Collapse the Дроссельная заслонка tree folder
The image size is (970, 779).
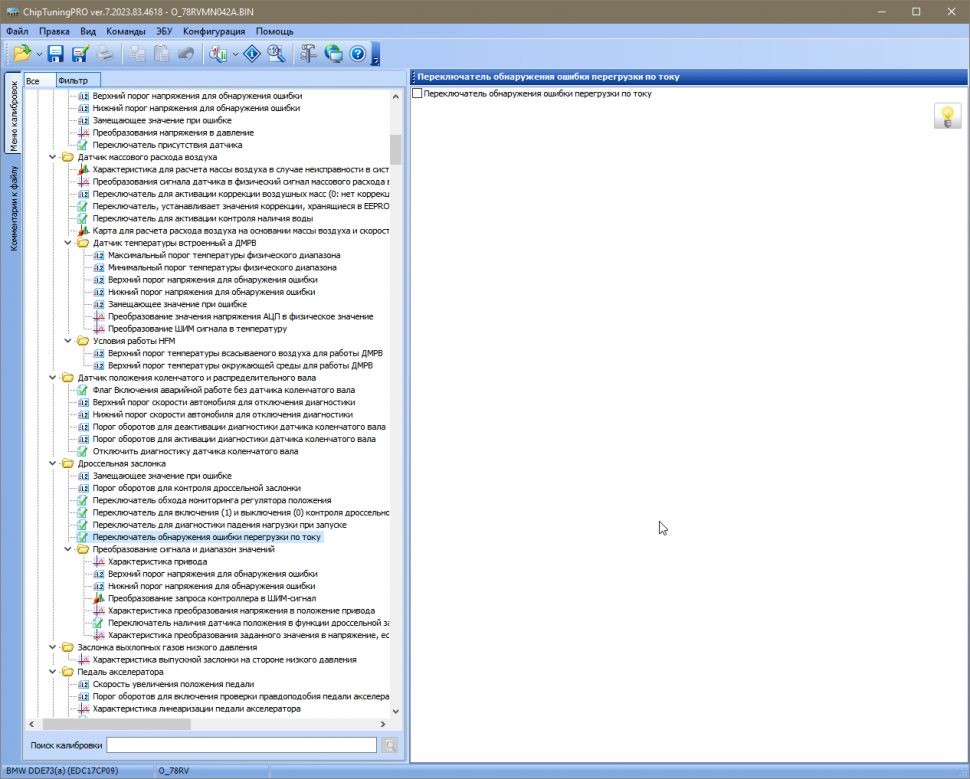point(54,464)
